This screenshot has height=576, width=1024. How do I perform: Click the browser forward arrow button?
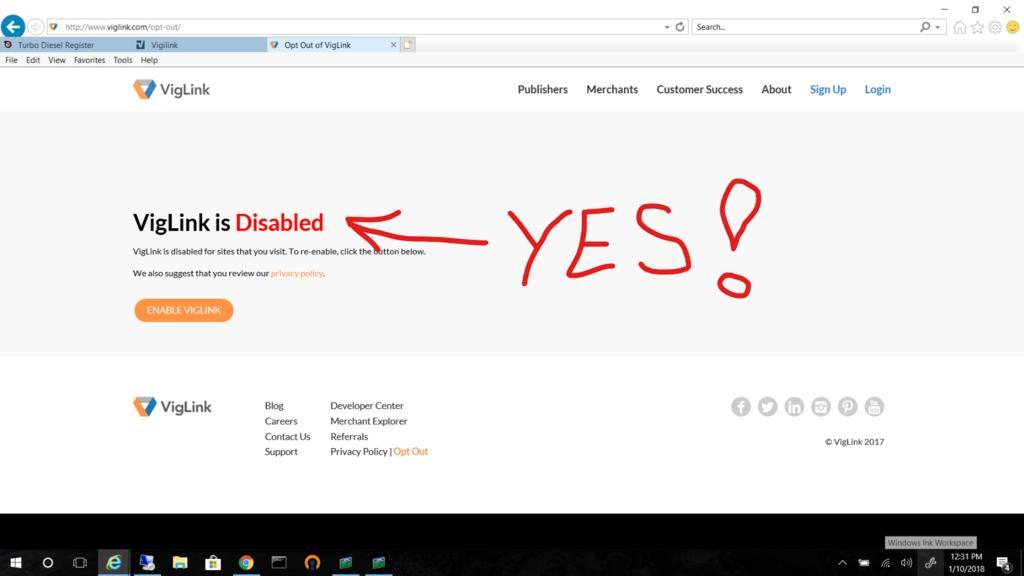click(x=35, y=27)
